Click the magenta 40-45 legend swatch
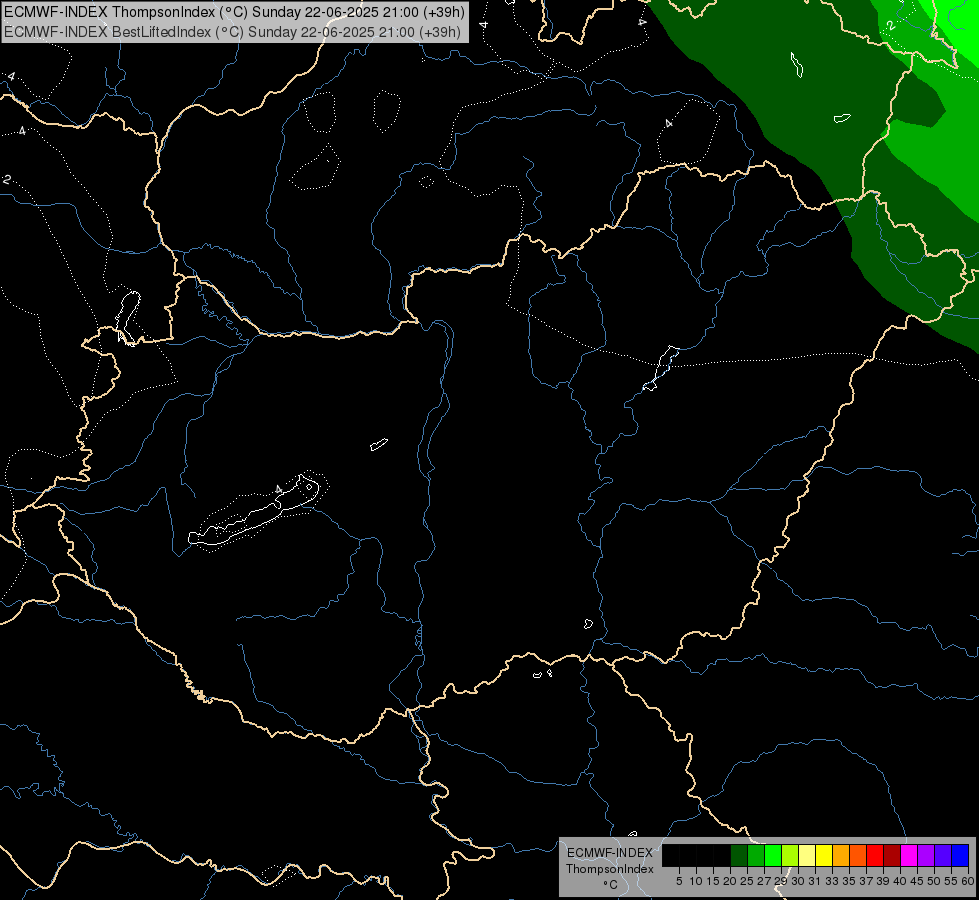Screen dimensions: 979x900 909,855
